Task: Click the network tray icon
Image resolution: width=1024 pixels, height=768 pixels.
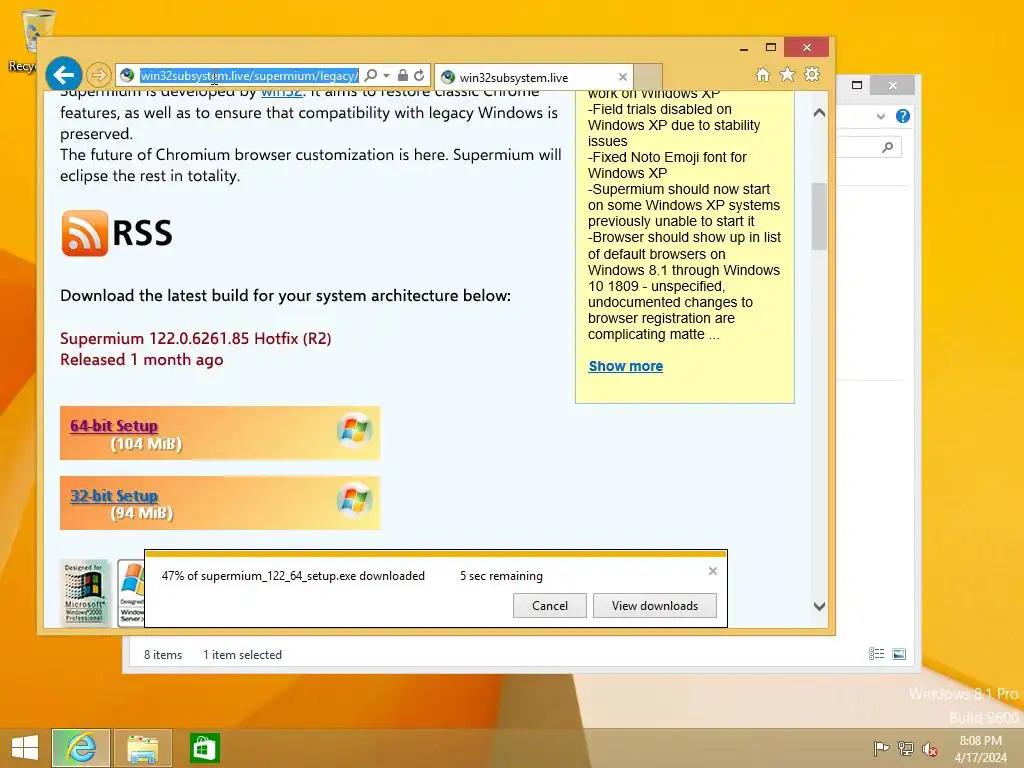Action: coord(906,749)
